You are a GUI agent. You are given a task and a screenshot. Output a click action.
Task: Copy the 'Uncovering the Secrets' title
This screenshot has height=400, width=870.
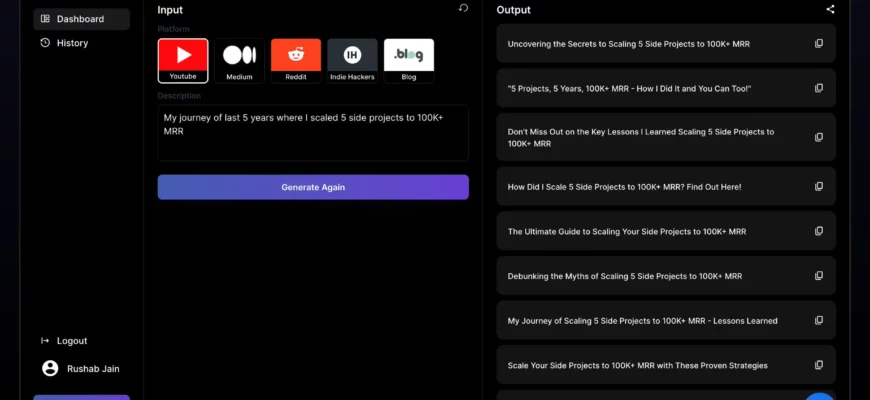click(x=819, y=44)
